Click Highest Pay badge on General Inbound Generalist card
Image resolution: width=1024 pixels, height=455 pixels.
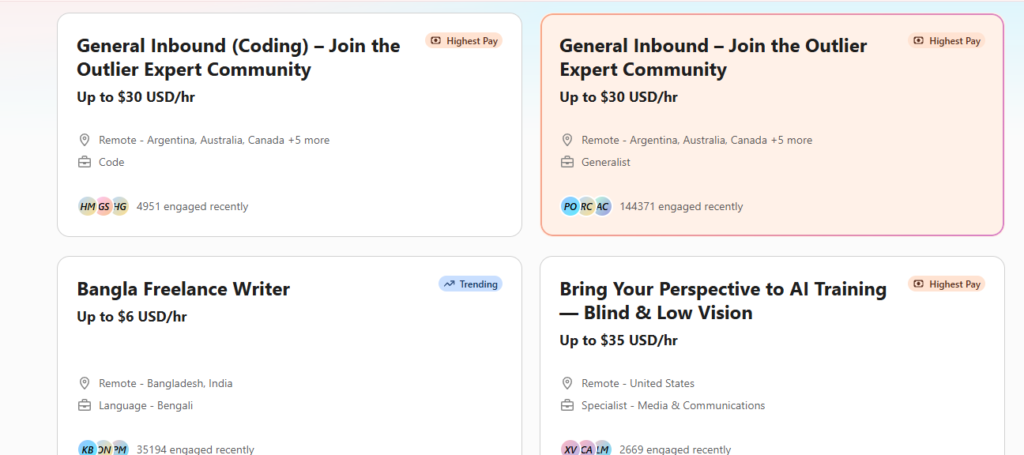(x=946, y=41)
